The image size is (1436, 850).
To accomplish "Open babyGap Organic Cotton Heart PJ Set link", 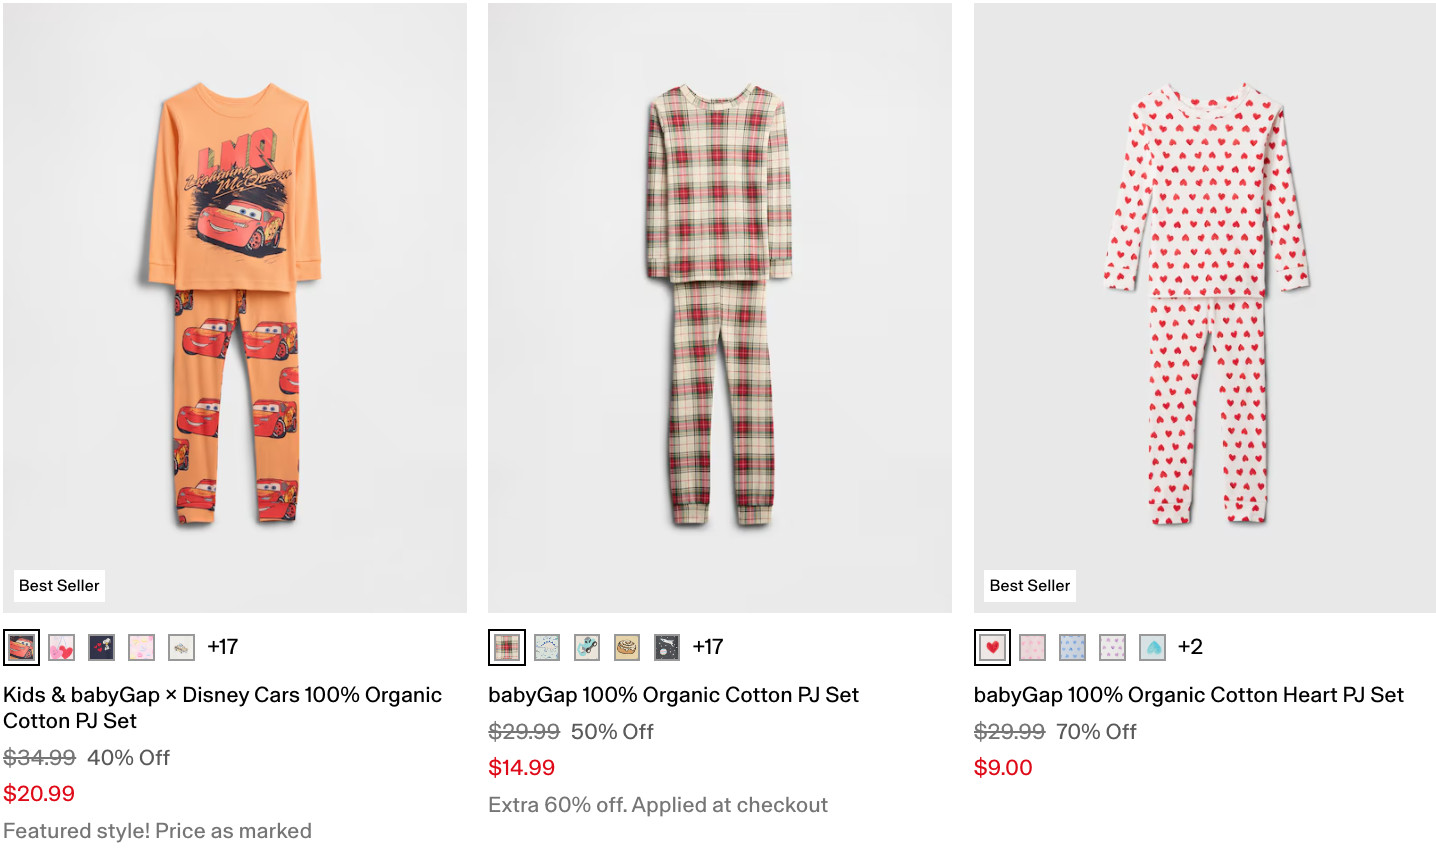I will [1188, 695].
